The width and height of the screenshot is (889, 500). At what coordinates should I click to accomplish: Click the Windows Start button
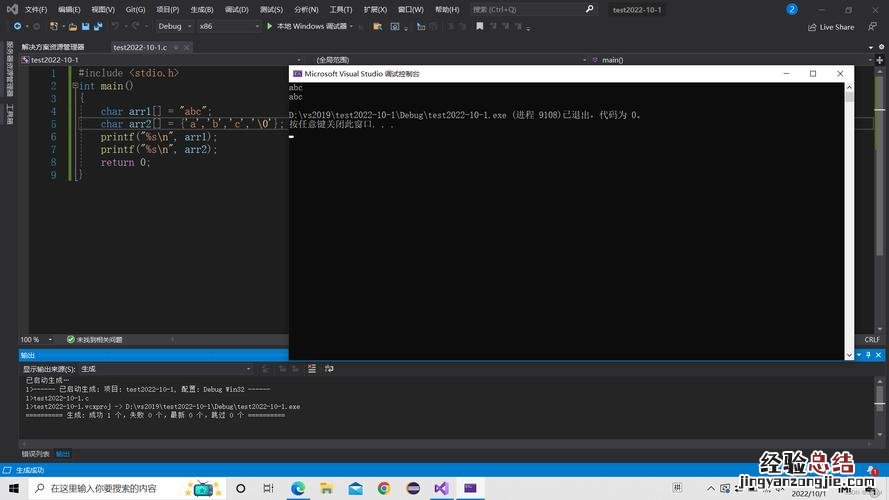coord(13,488)
